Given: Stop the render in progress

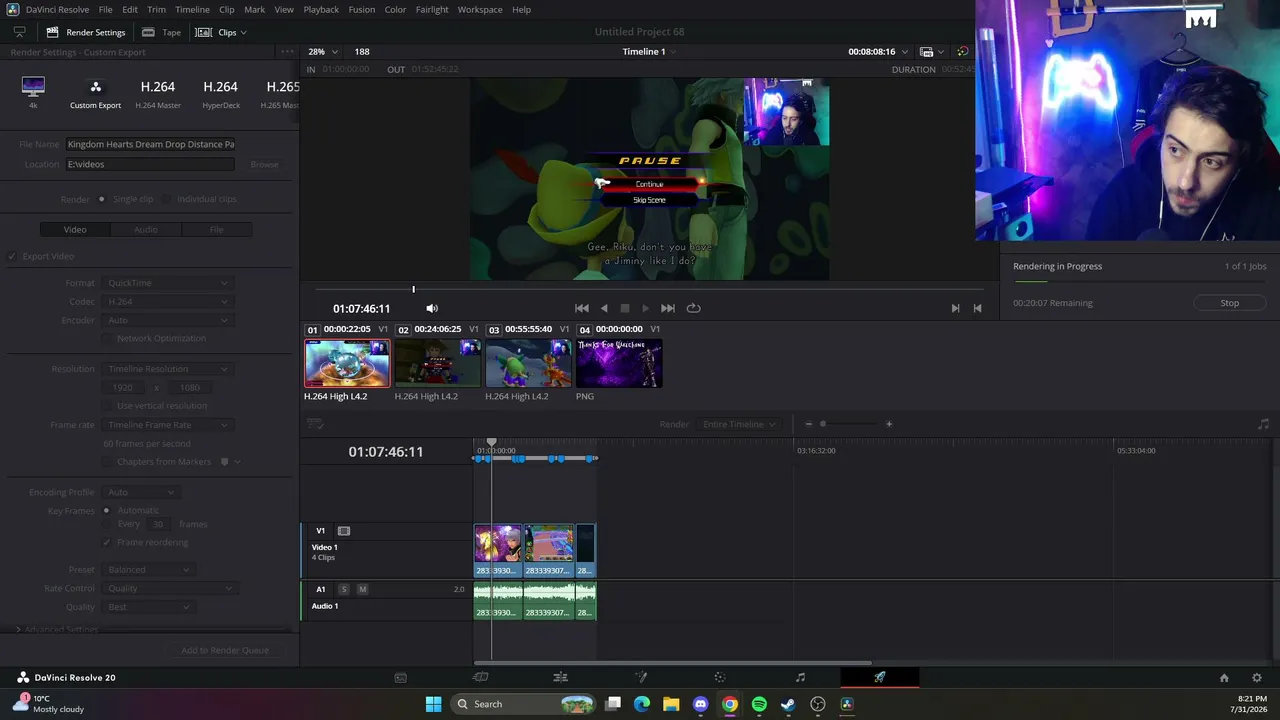Looking at the screenshot, I should 1230,303.
